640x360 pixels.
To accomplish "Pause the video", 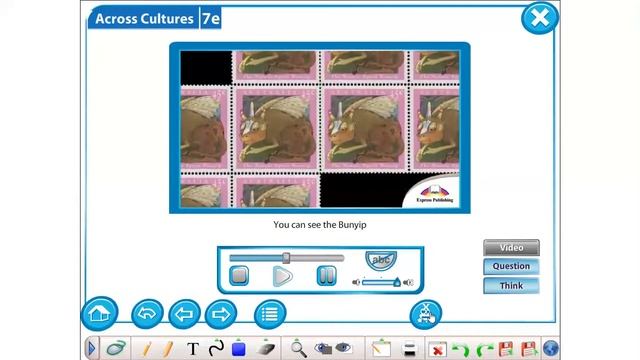I will point(327,276).
